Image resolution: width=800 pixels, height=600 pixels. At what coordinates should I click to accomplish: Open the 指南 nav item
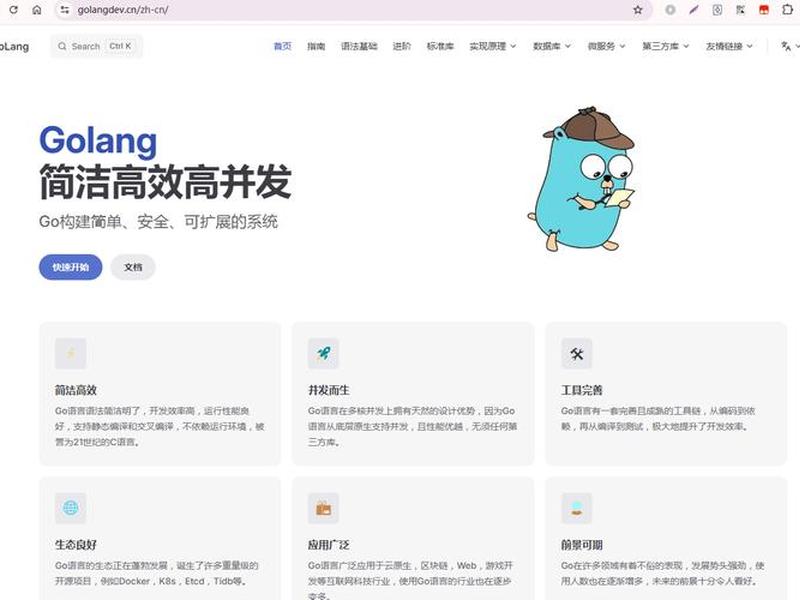point(316,46)
